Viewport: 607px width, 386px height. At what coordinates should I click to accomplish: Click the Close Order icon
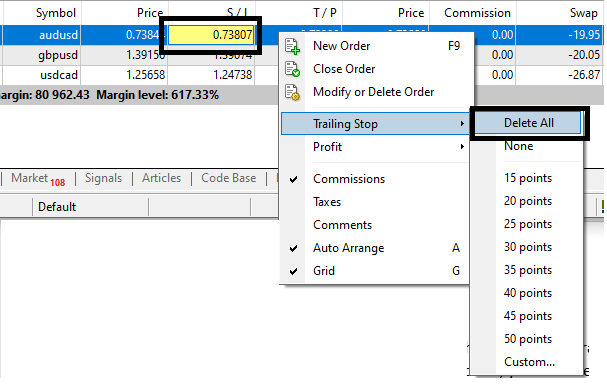[292, 69]
